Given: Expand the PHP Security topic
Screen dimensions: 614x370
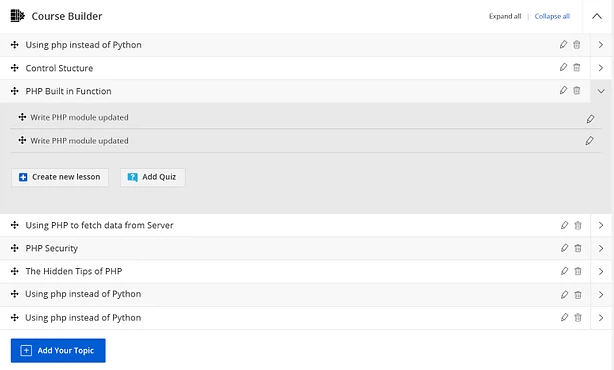Looking at the screenshot, I should [601, 248].
